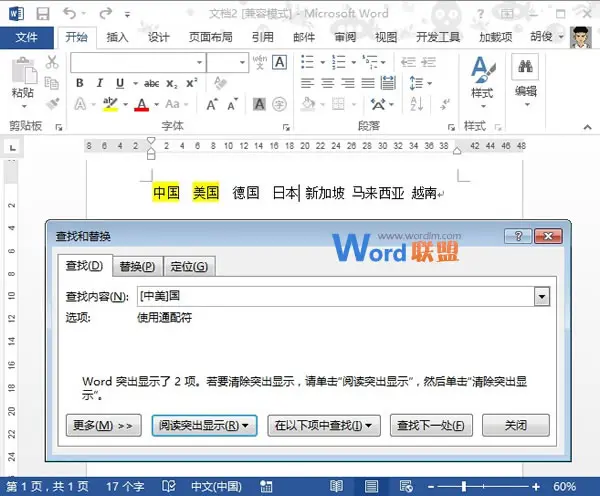600x496 pixels.
Task: Click the Find Next (查找下一处) button
Action: click(430, 425)
